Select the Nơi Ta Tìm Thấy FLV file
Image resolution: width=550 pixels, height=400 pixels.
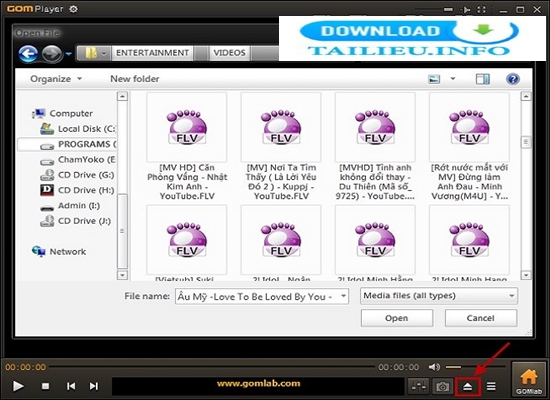tap(281, 147)
